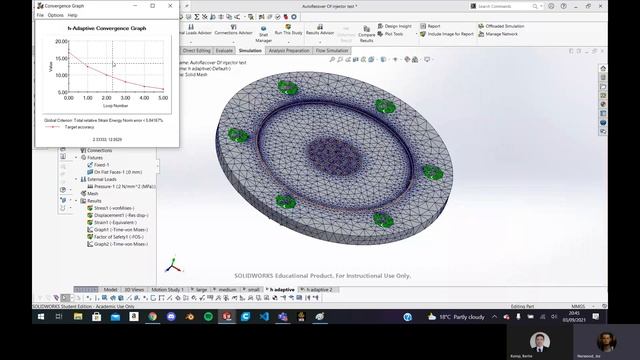640x360 pixels.
Task: Click the weather widget 18°C Partly cloudy
Action: pyautogui.click(x=456, y=317)
